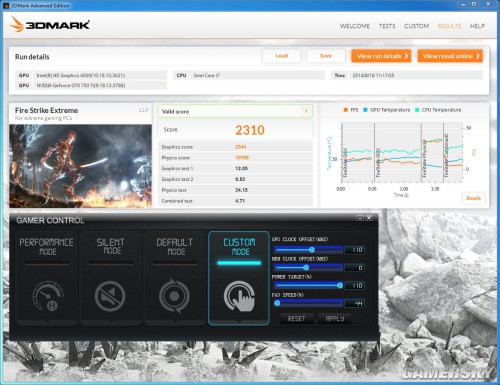500x385 pixels.
Task: Click the Save button
Action: tap(326, 56)
